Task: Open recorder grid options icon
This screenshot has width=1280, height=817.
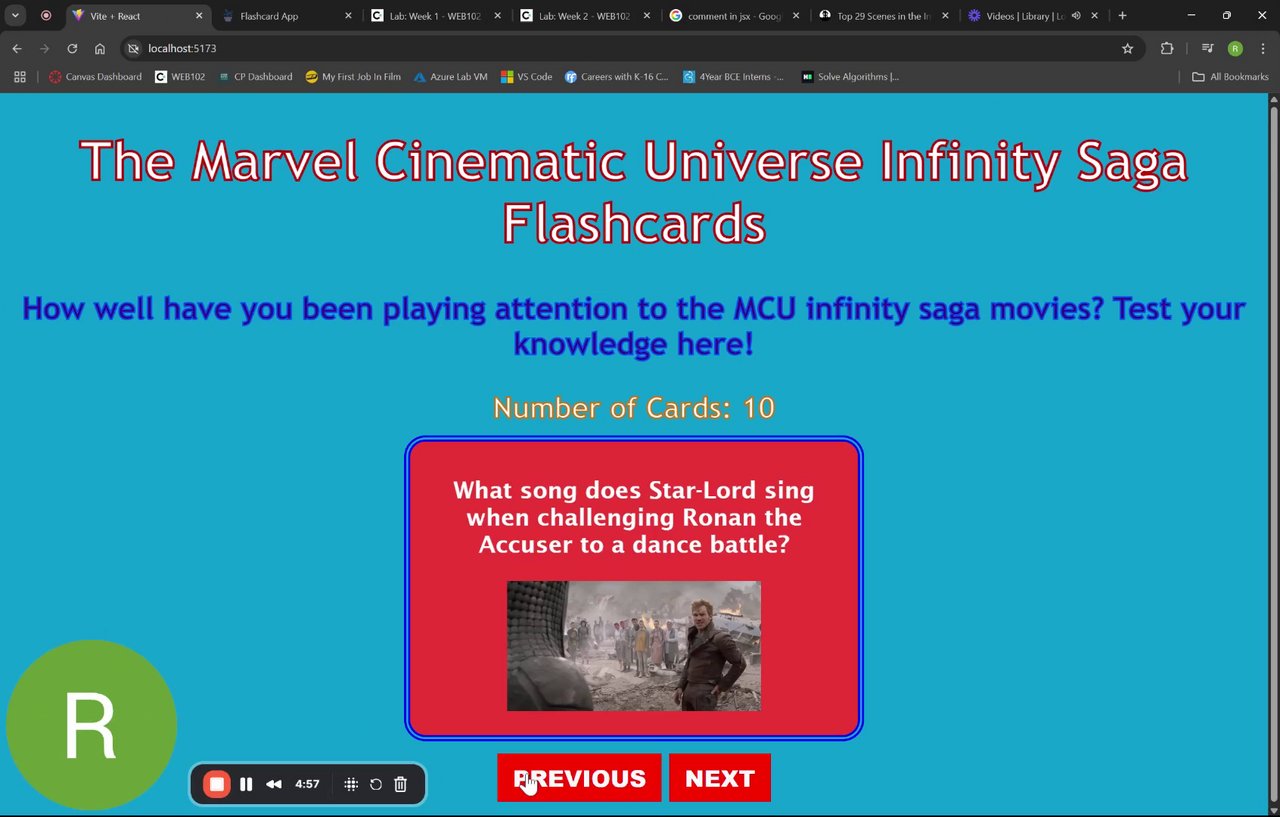Action: click(x=351, y=784)
